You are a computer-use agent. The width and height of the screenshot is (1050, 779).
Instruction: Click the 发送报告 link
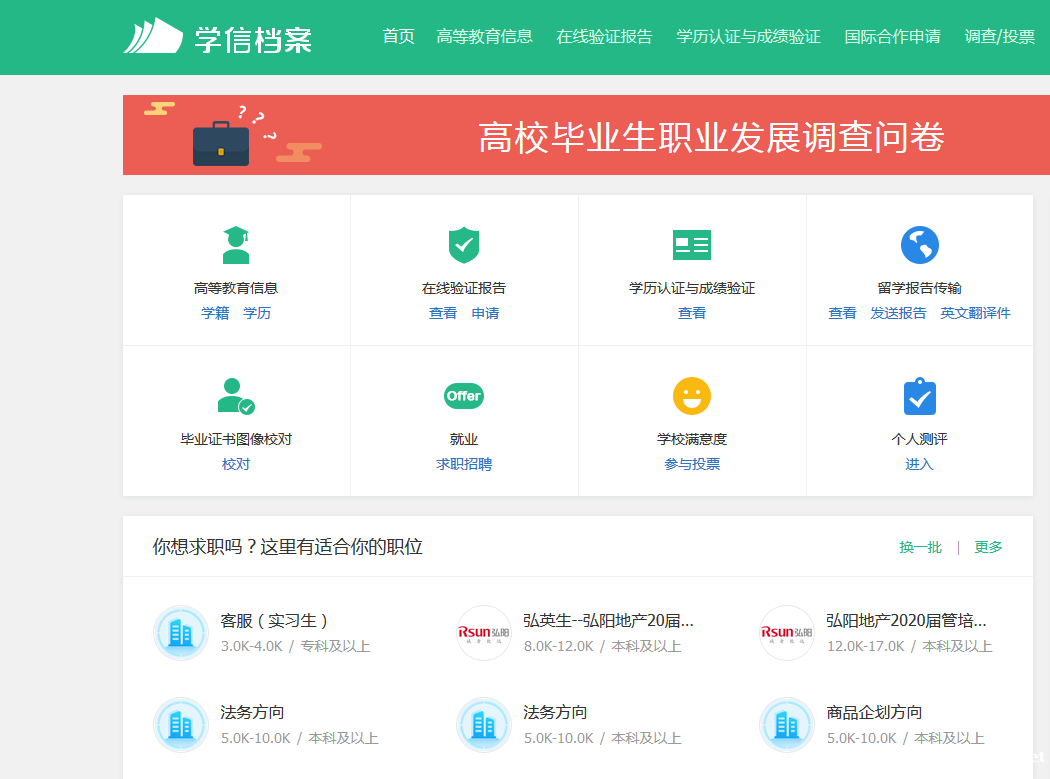pos(898,313)
